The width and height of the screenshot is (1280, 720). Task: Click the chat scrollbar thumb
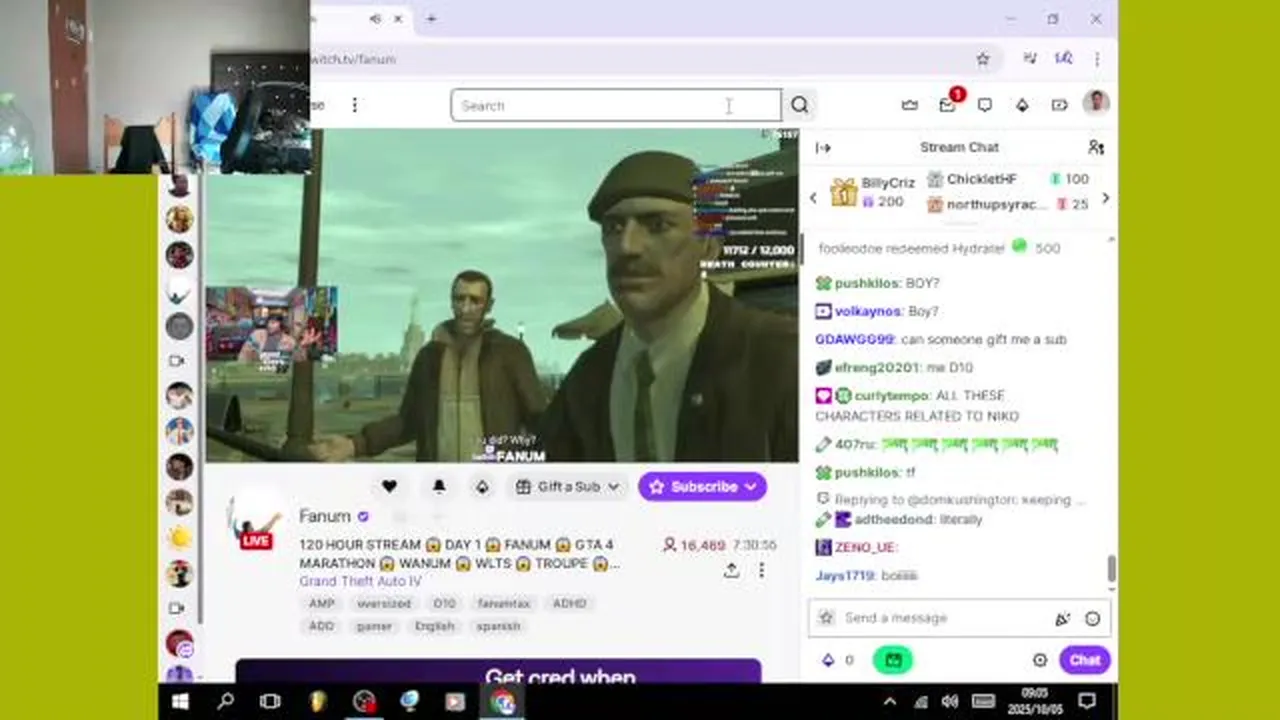click(x=1111, y=568)
